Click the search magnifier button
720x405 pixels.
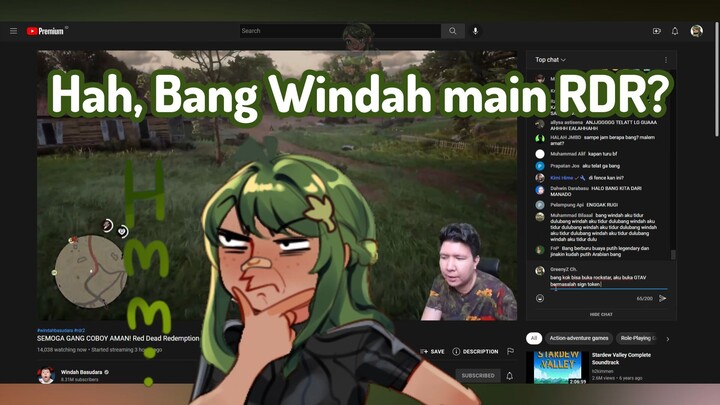[452, 31]
